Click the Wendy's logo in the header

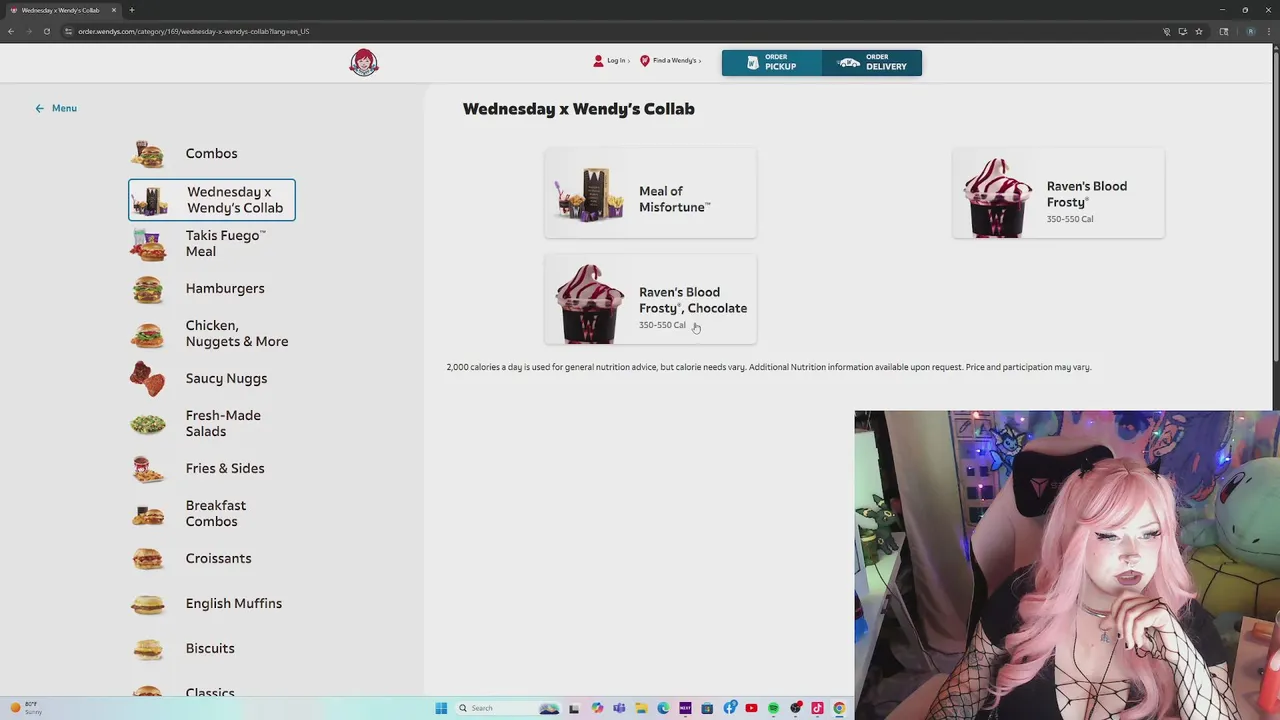tap(364, 63)
